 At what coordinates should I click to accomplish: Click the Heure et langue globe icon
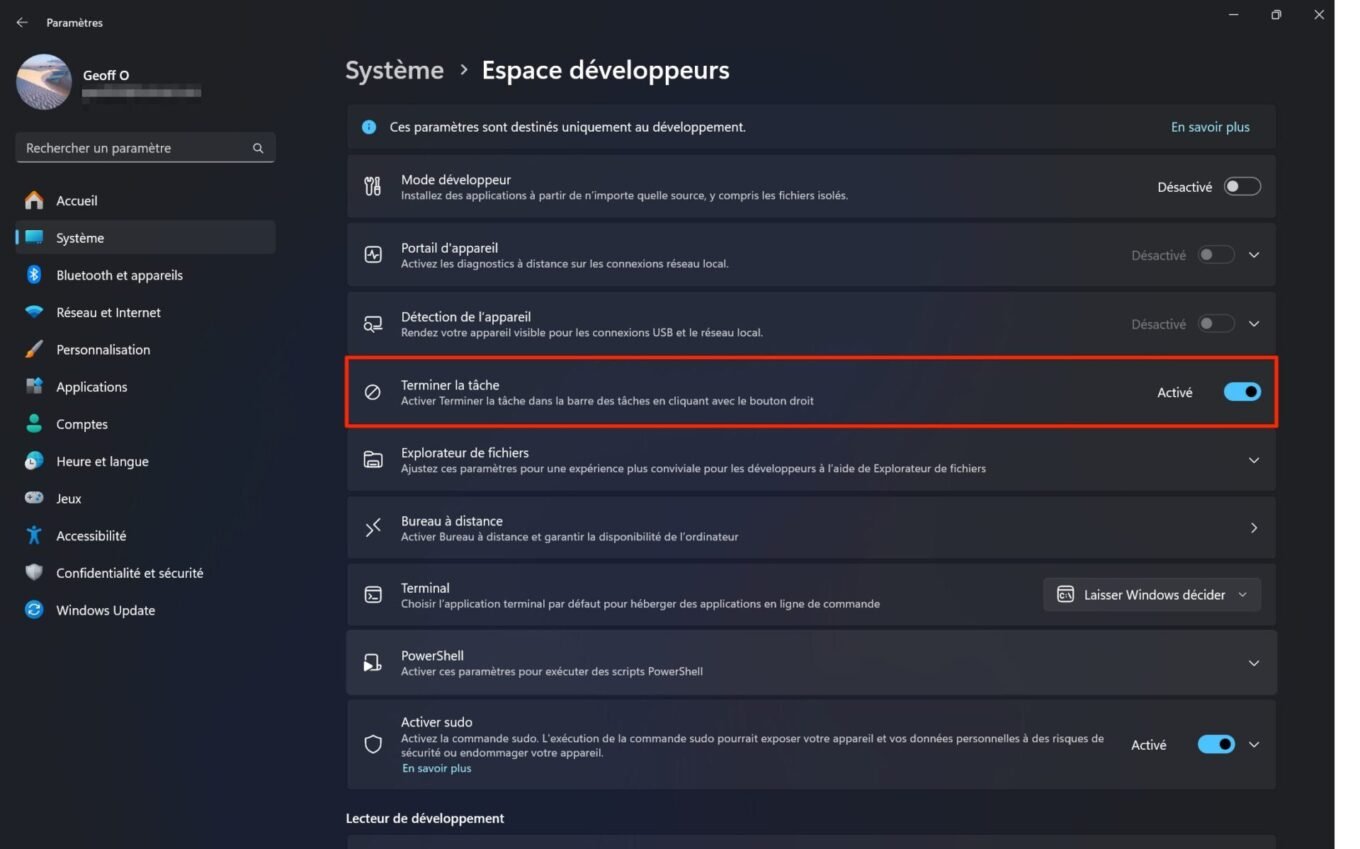point(34,461)
